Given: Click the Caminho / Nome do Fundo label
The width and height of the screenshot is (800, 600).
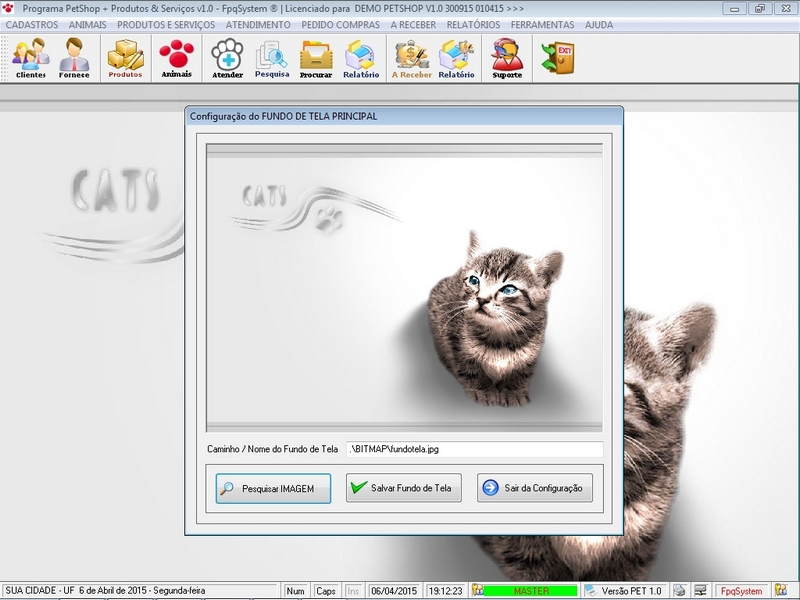Looking at the screenshot, I should (272, 449).
